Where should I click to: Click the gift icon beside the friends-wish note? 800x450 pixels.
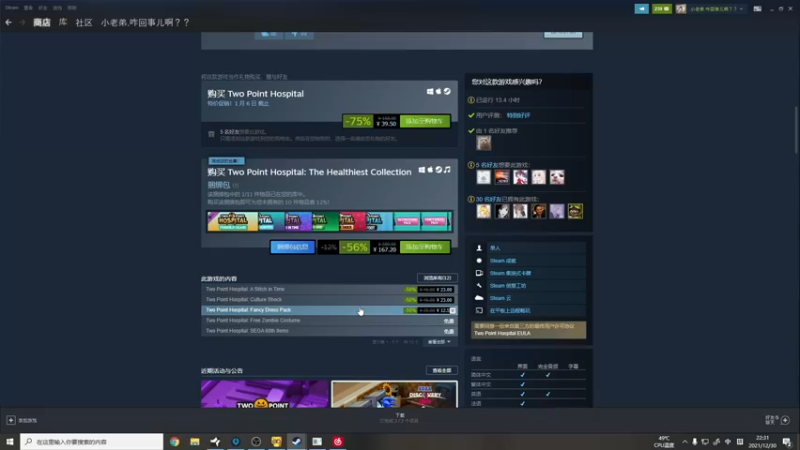[x=211, y=135]
